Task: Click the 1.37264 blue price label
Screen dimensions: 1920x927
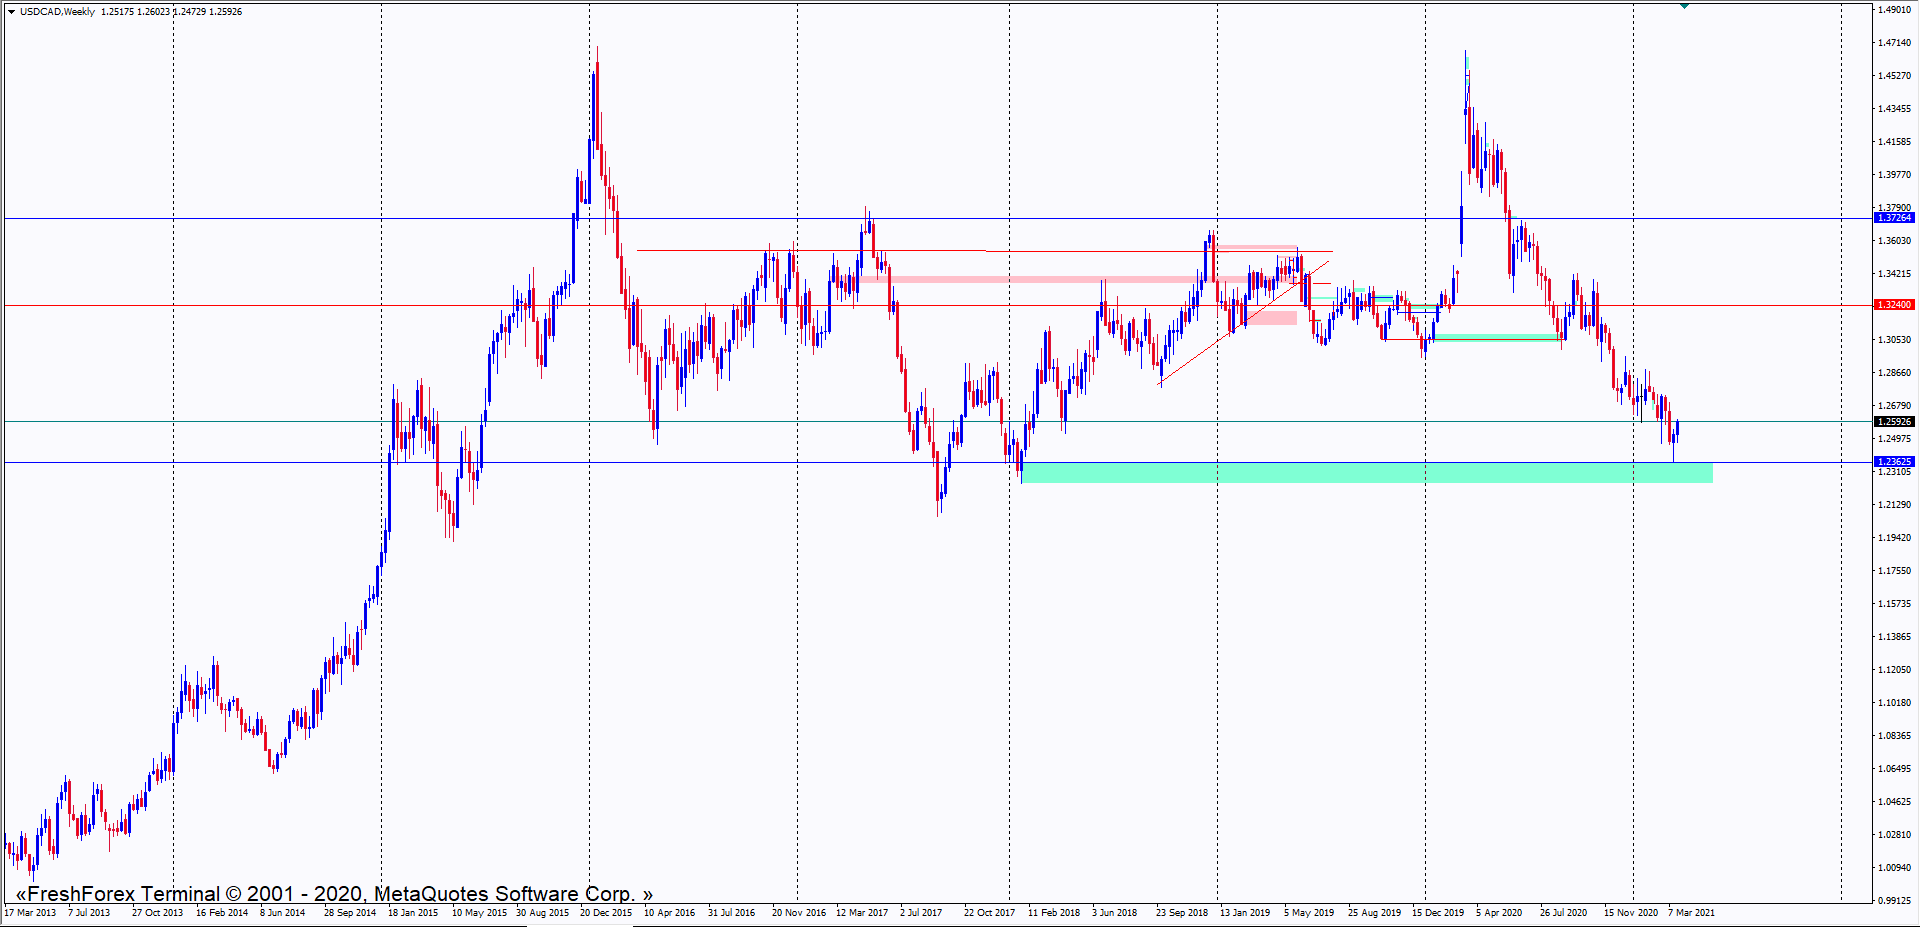Action: click(x=1893, y=218)
